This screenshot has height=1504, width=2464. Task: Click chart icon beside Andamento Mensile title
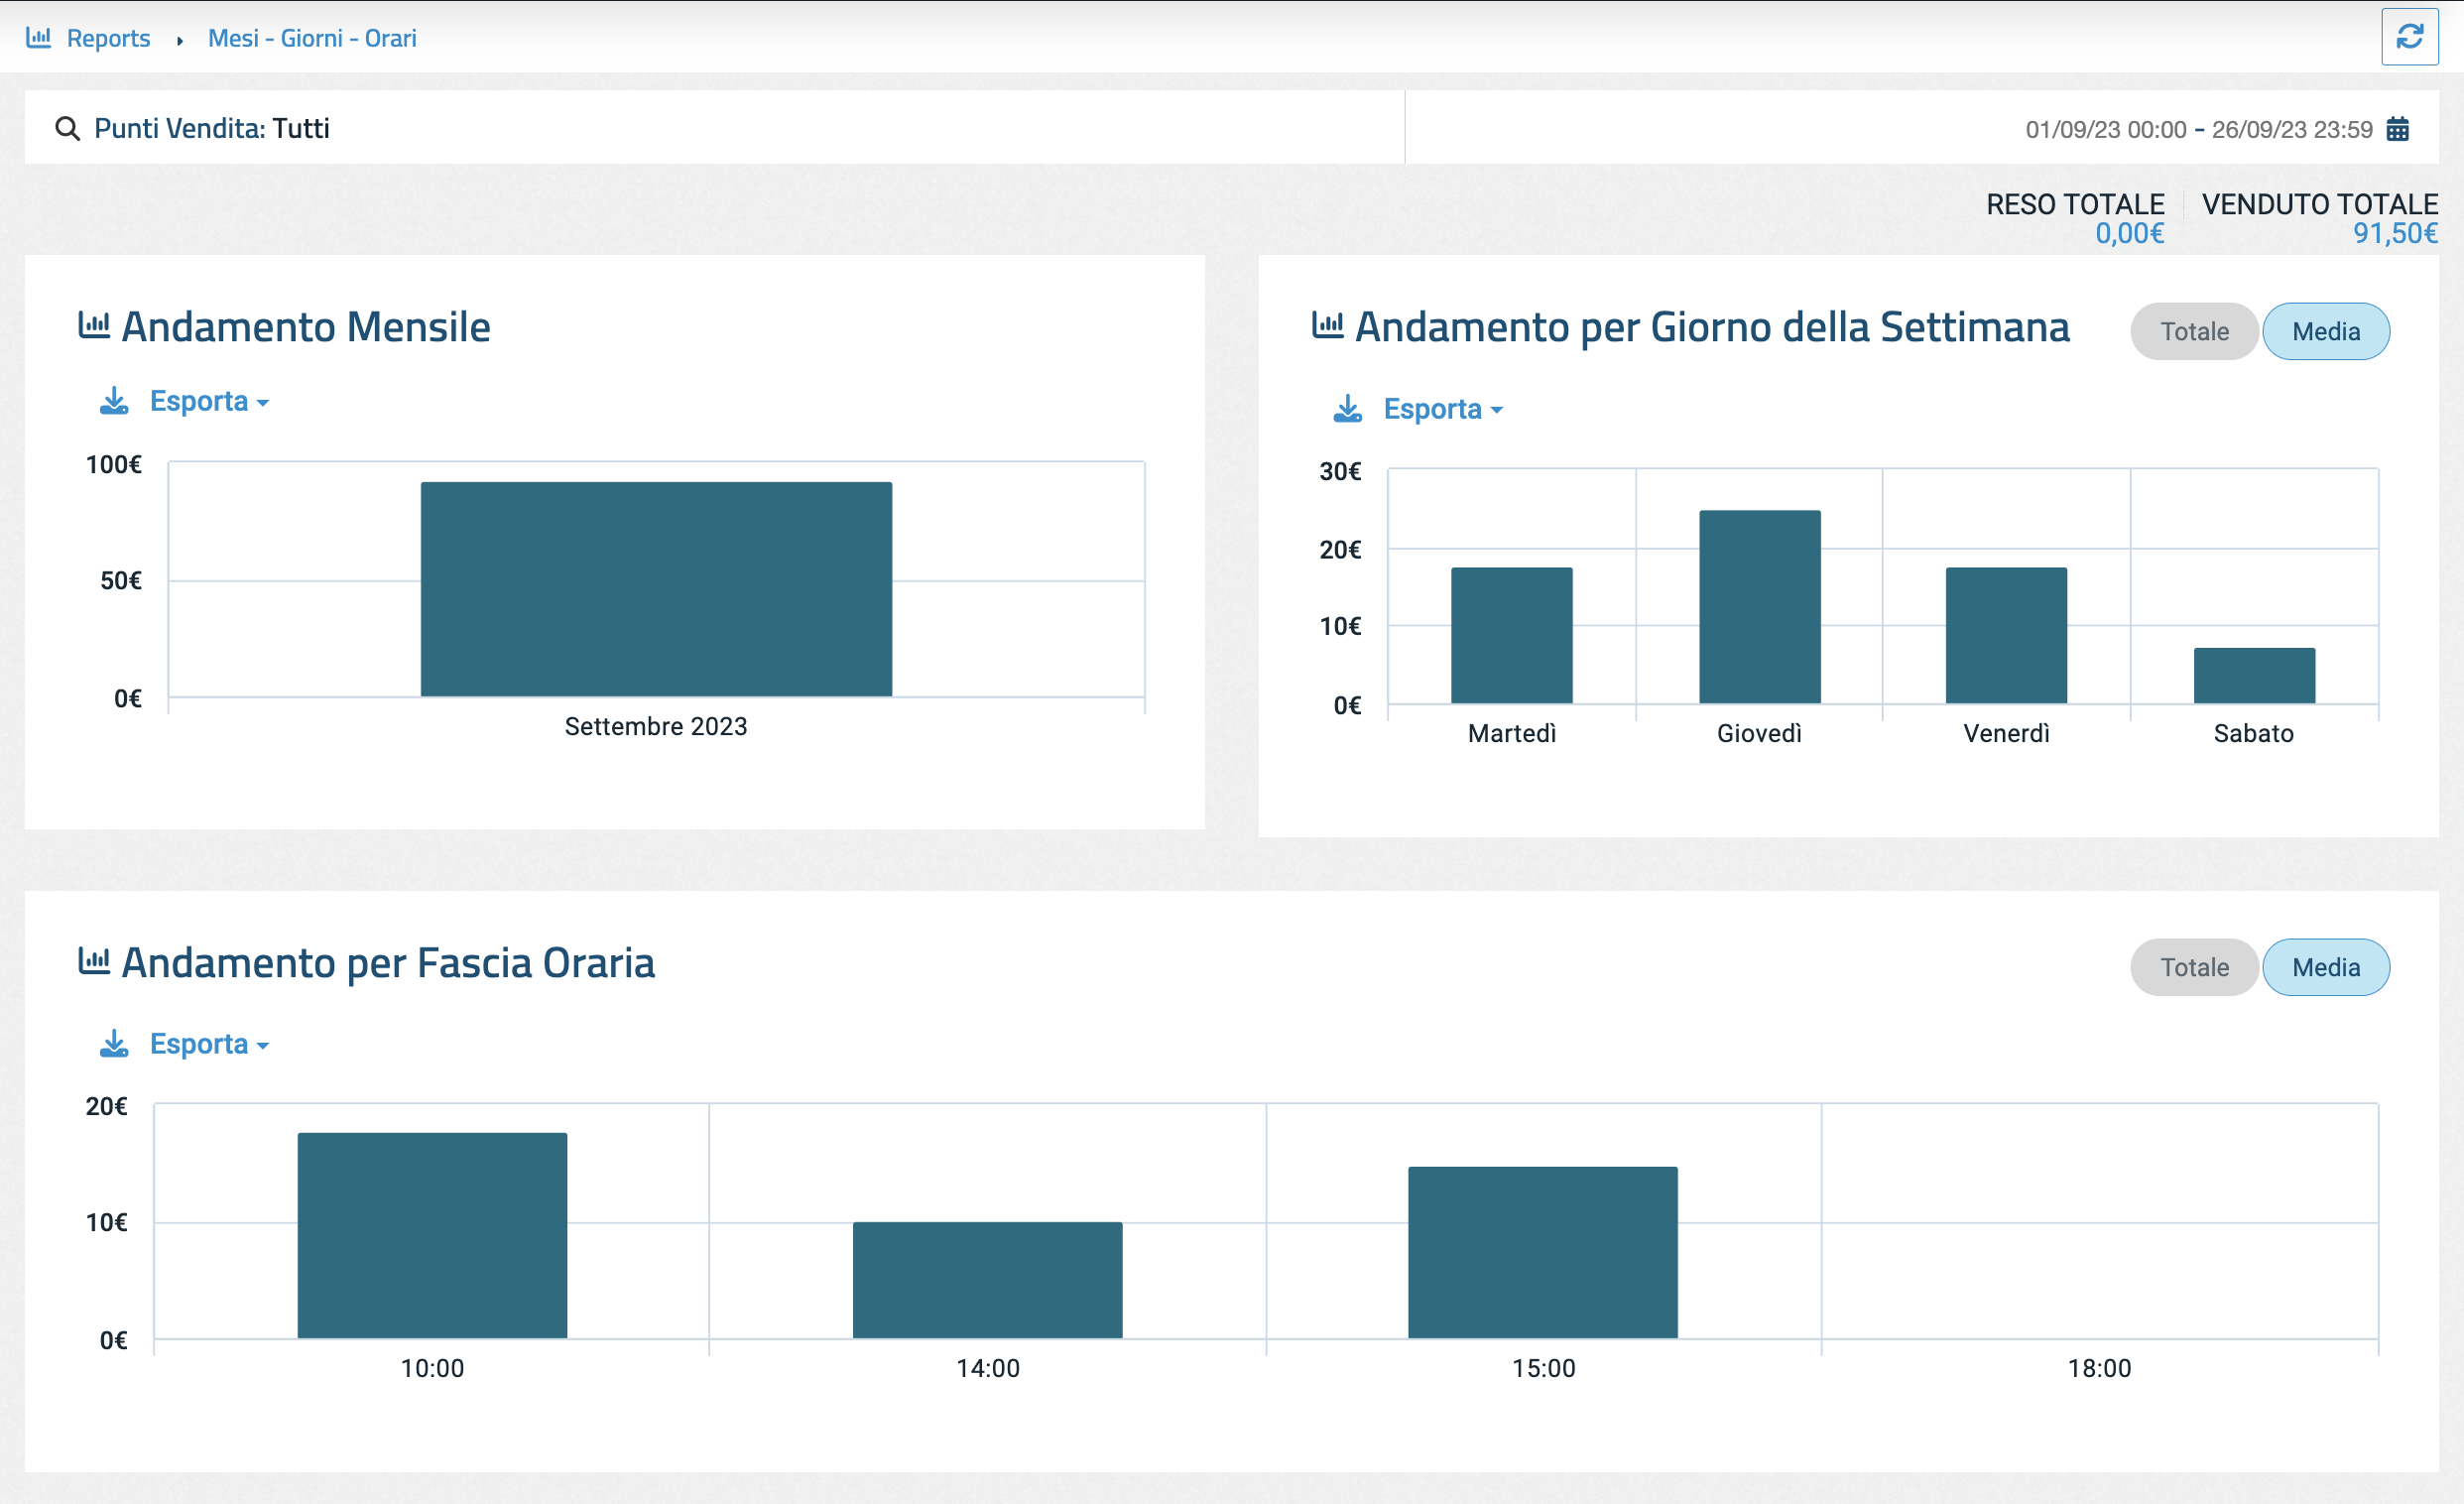pos(94,325)
